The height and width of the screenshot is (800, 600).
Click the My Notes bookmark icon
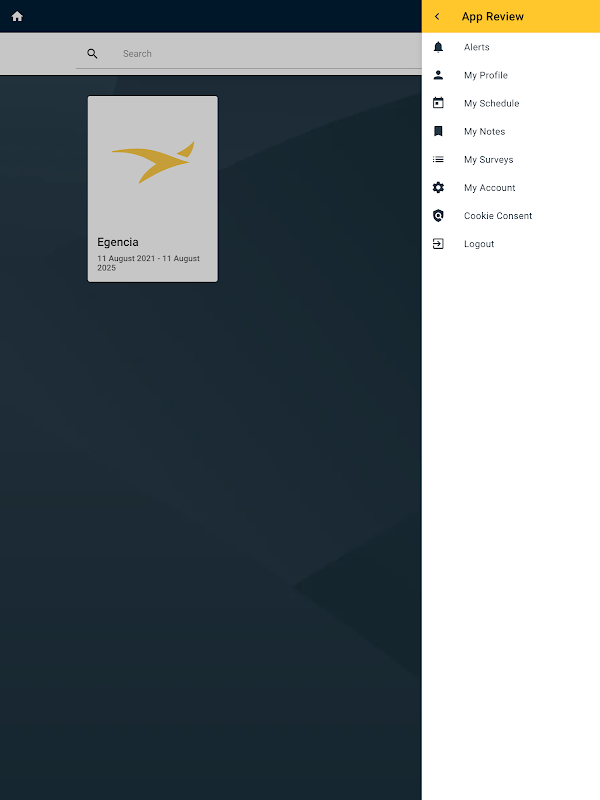point(438,131)
